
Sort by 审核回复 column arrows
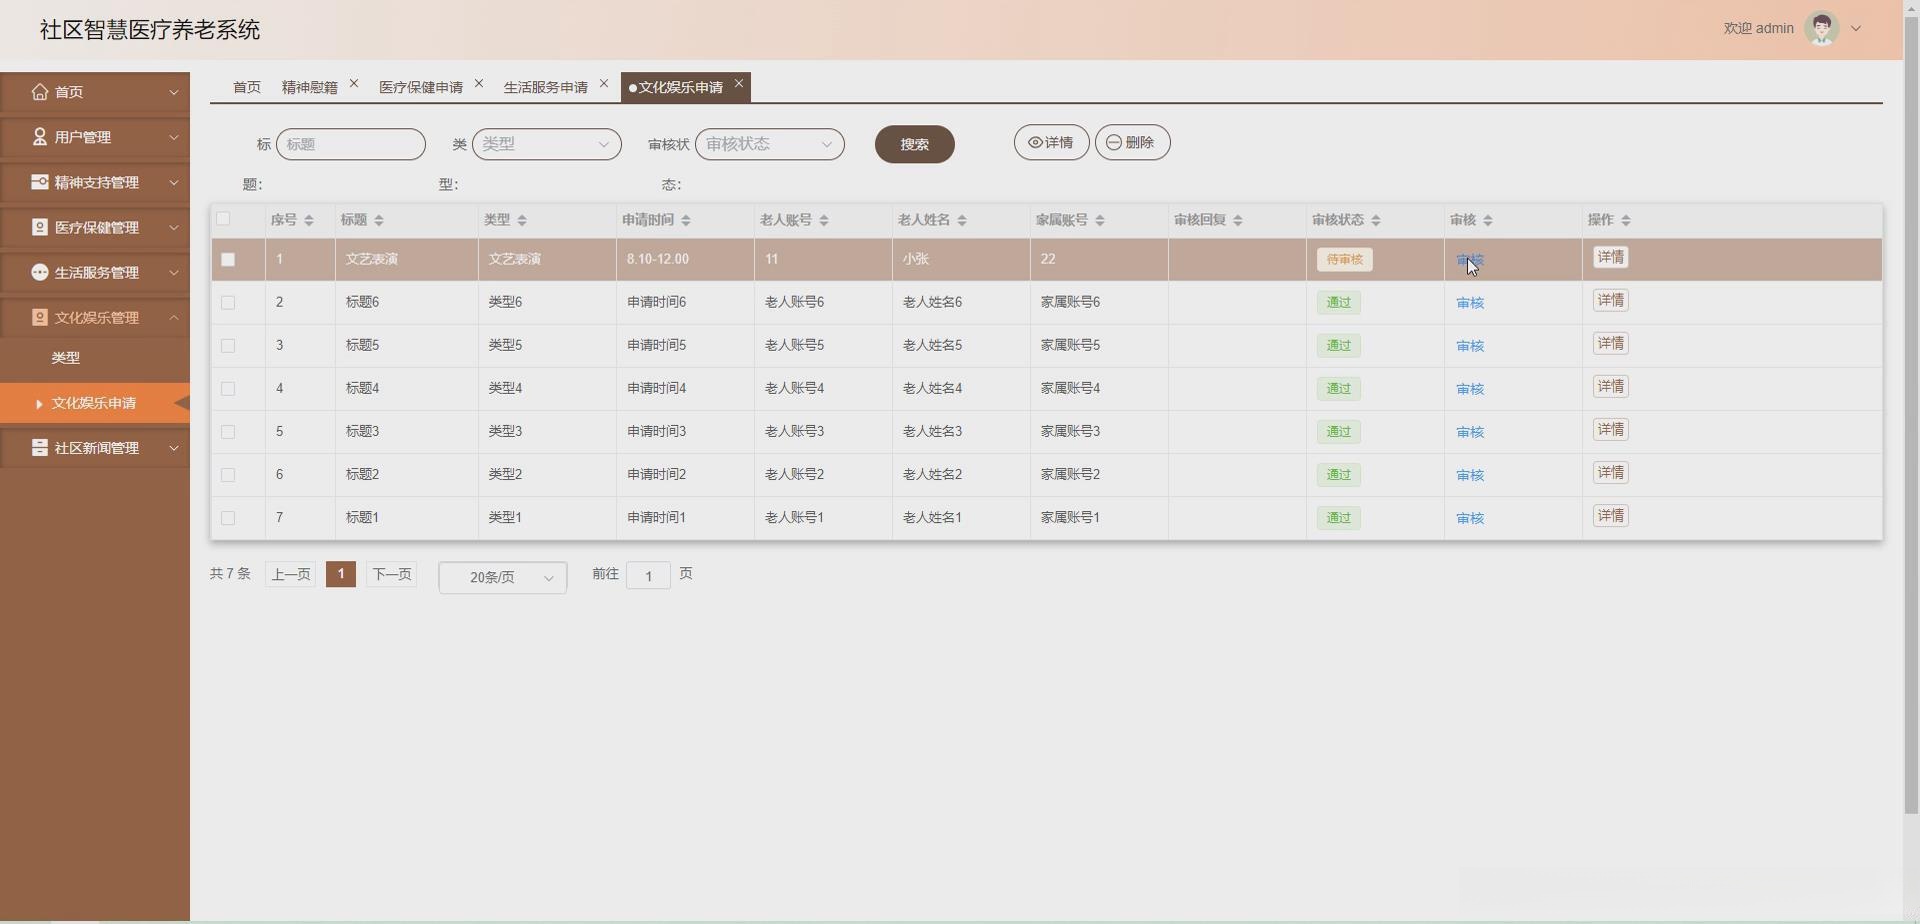pos(1238,220)
